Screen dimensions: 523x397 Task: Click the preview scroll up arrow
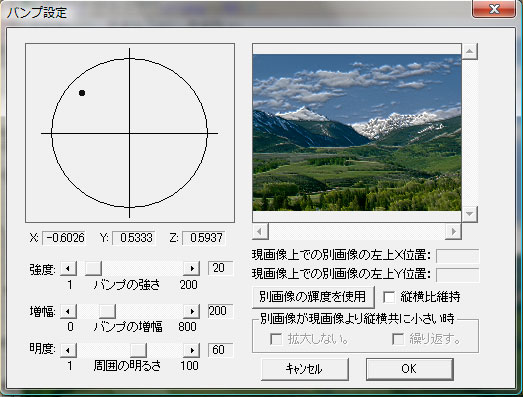click(470, 51)
